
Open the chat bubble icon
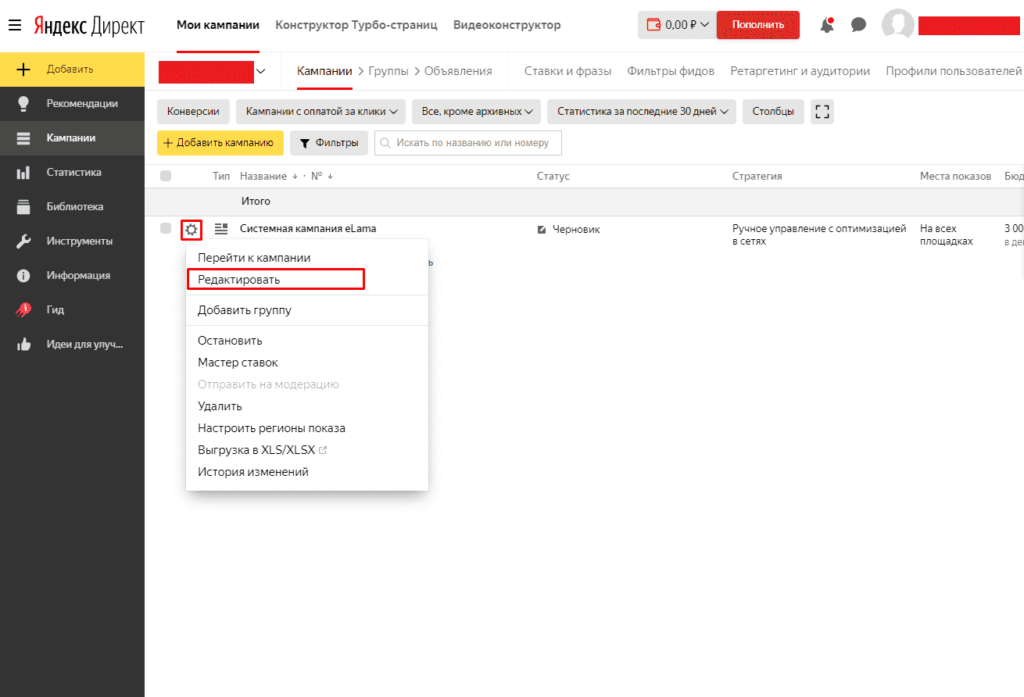tap(858, 25)
